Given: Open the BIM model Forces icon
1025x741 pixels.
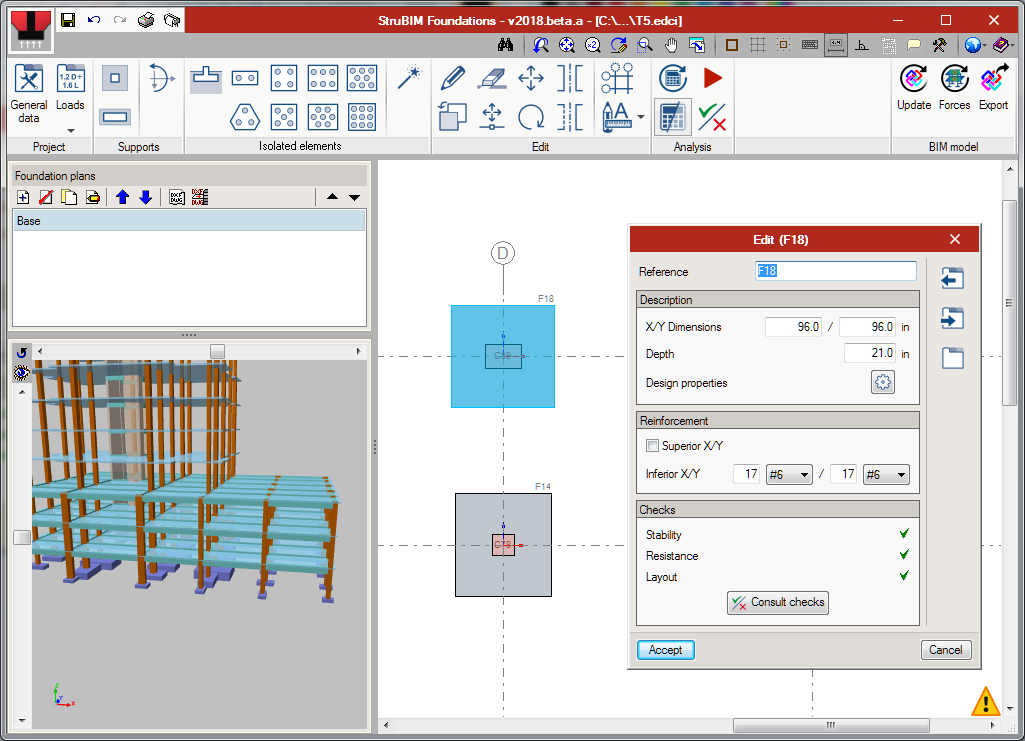Looking at the screenshot, I should click(x=954, y=88).
